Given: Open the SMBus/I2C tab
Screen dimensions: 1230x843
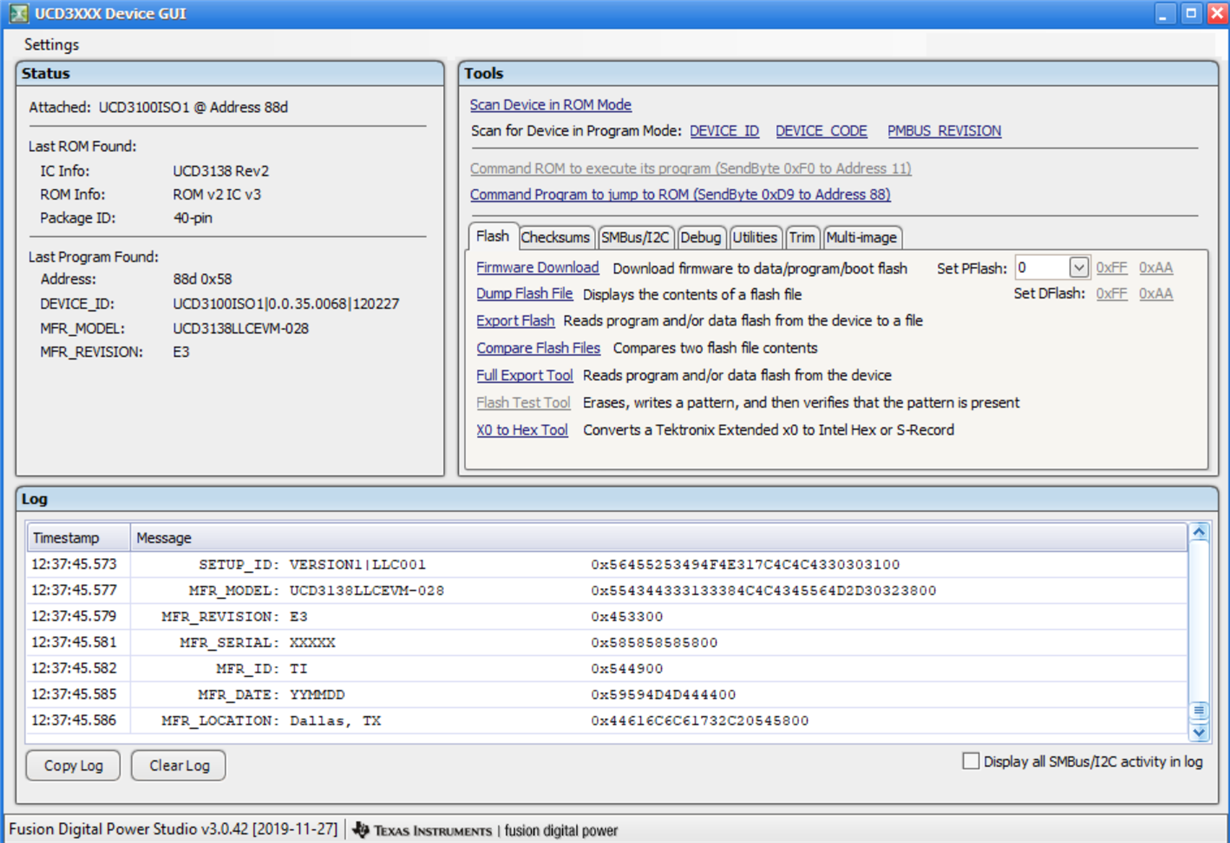Looking at the screenshot, I should click(635, 237).
